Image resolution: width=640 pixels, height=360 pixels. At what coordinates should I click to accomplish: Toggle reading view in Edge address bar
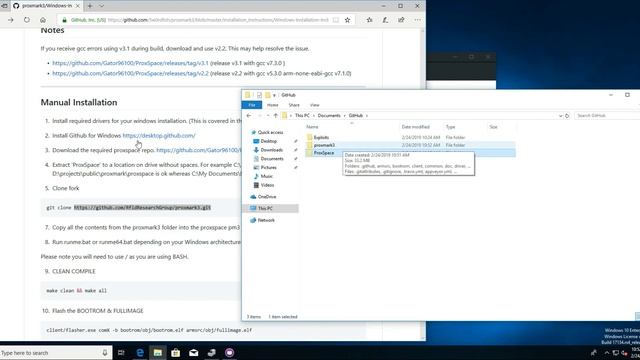[336, 20]
